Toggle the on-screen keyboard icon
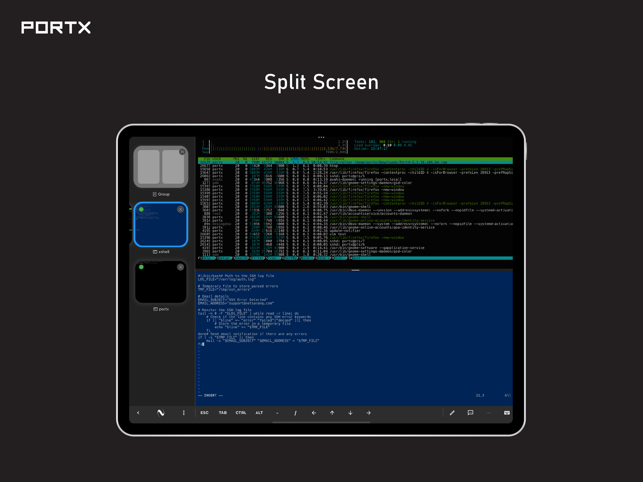Screen dimensions: 643x482 tap(507, 413)
